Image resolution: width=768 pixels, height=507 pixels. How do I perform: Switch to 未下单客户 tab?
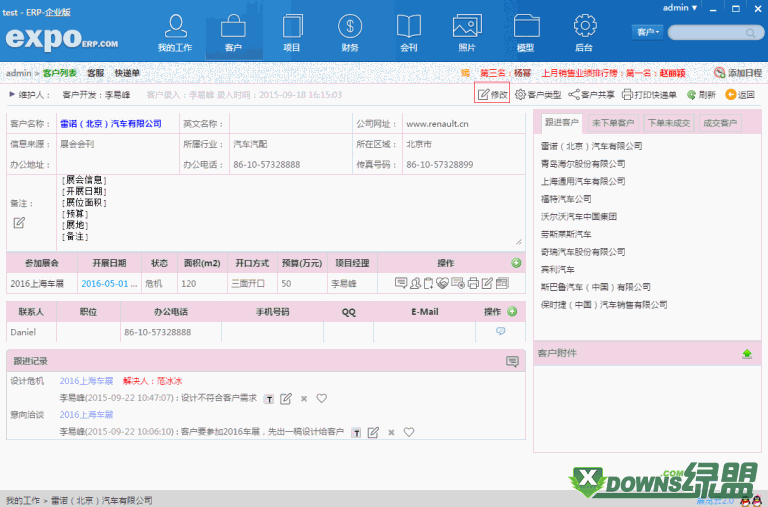pyautogui.click(x=613, y=123)
